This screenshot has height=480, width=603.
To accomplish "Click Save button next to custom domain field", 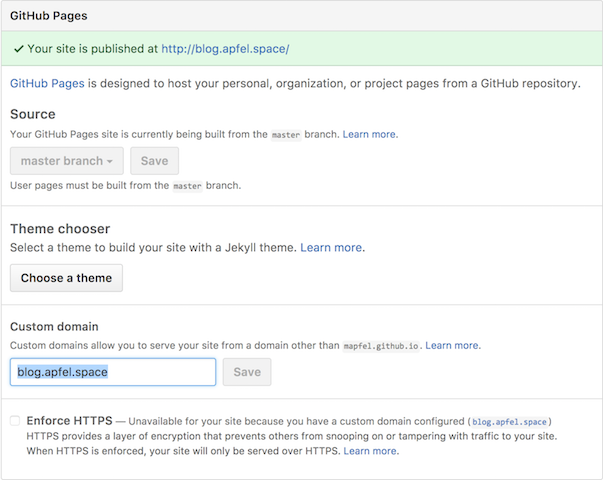I will click(x=247, y=372).
